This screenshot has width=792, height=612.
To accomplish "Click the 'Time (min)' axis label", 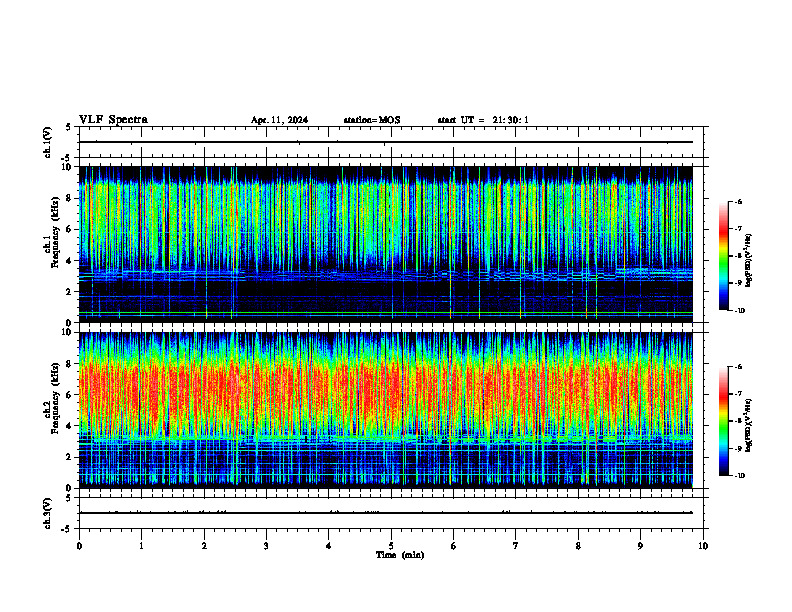I will pyautogui.click(x=400, y=555).
